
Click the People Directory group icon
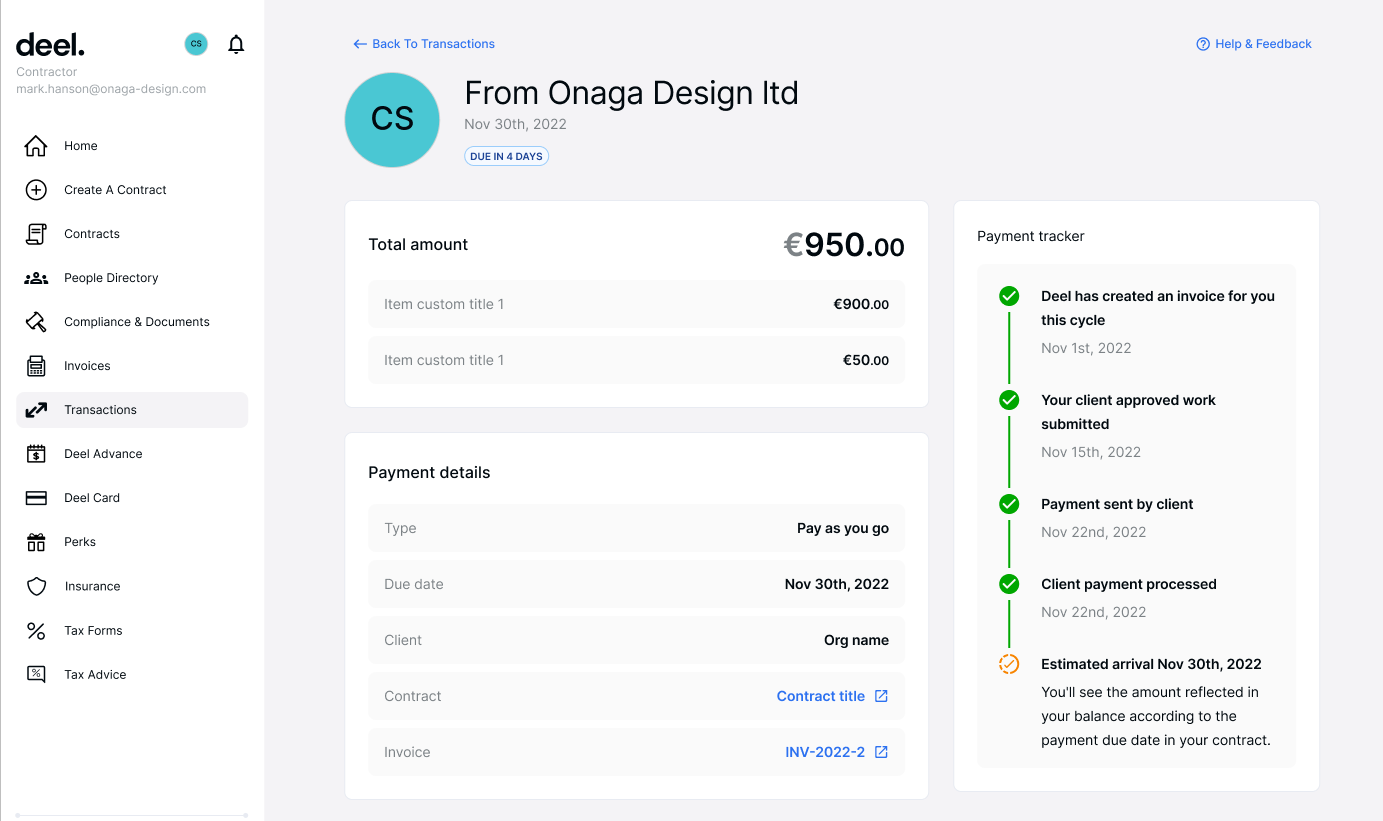click(x=36, y=278)
